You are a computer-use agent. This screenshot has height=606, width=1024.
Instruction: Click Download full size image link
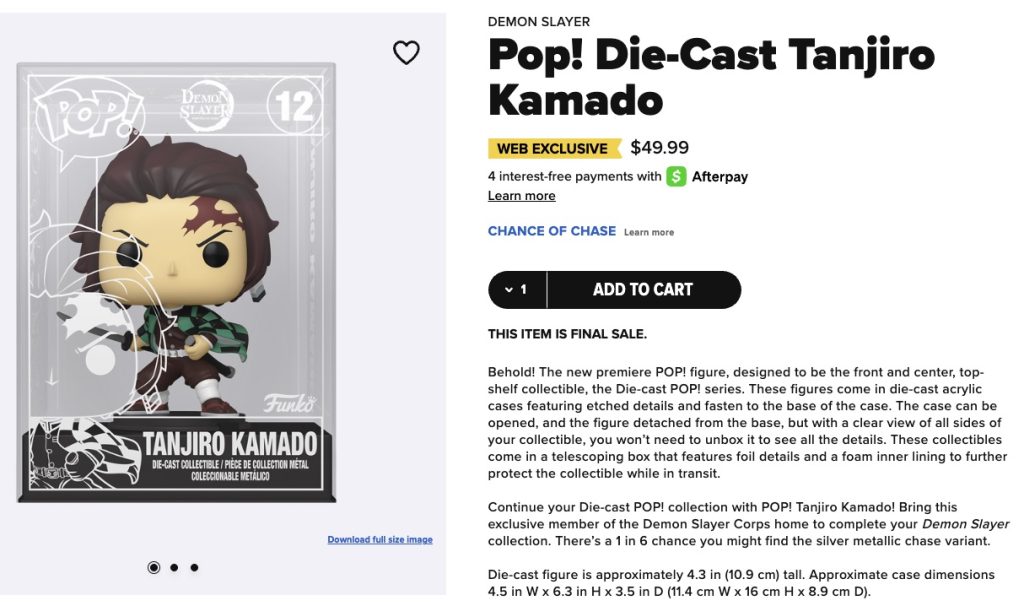[380, 540]
